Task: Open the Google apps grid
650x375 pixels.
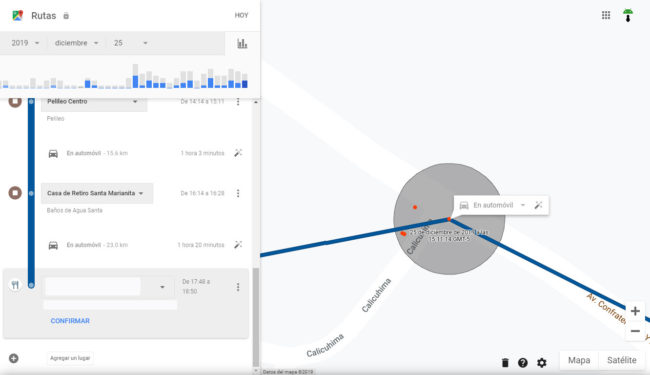Action: pos(606,15)
